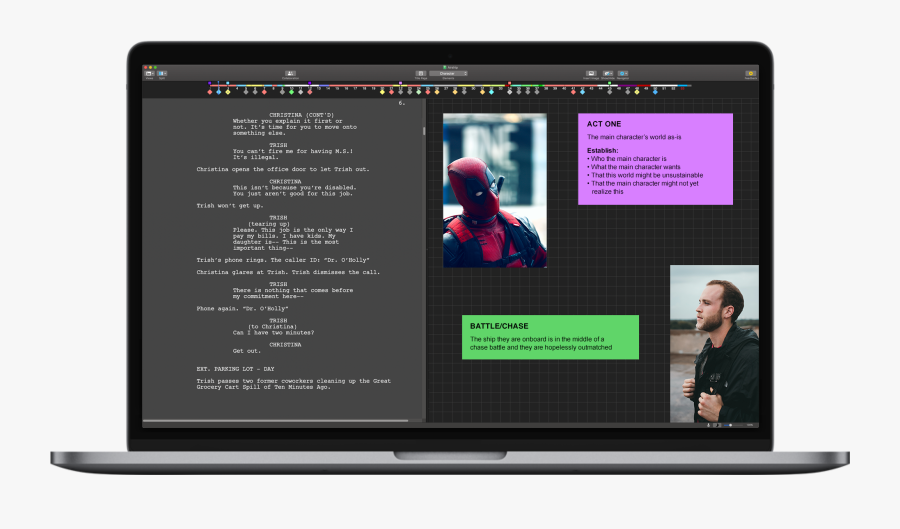The image size is (900, 529).
Task: Click the Deadpool image thumbnail
Action: [x=495, y=190]
